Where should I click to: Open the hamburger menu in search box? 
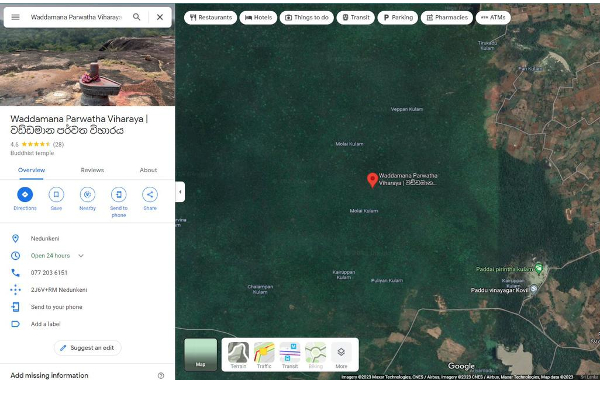(x=15, y=17)
